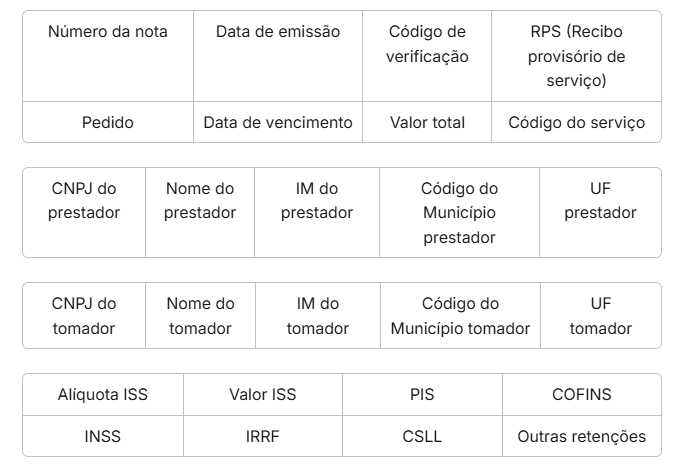Click the 'Número da nota' cell

click(x=108, y=56)
